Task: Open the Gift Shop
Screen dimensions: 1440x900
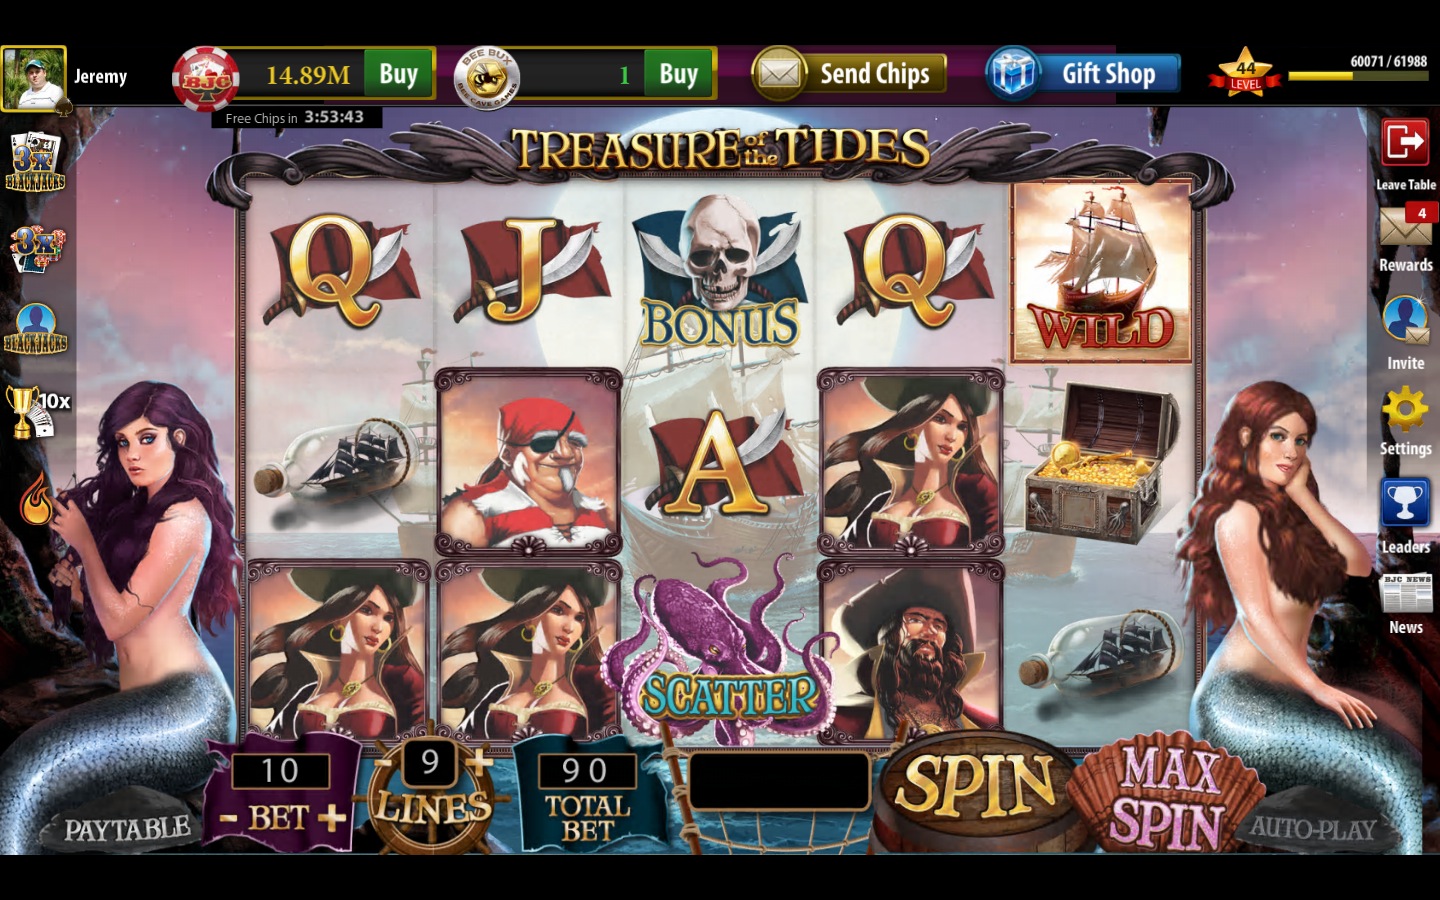Action: [1083, 74]
